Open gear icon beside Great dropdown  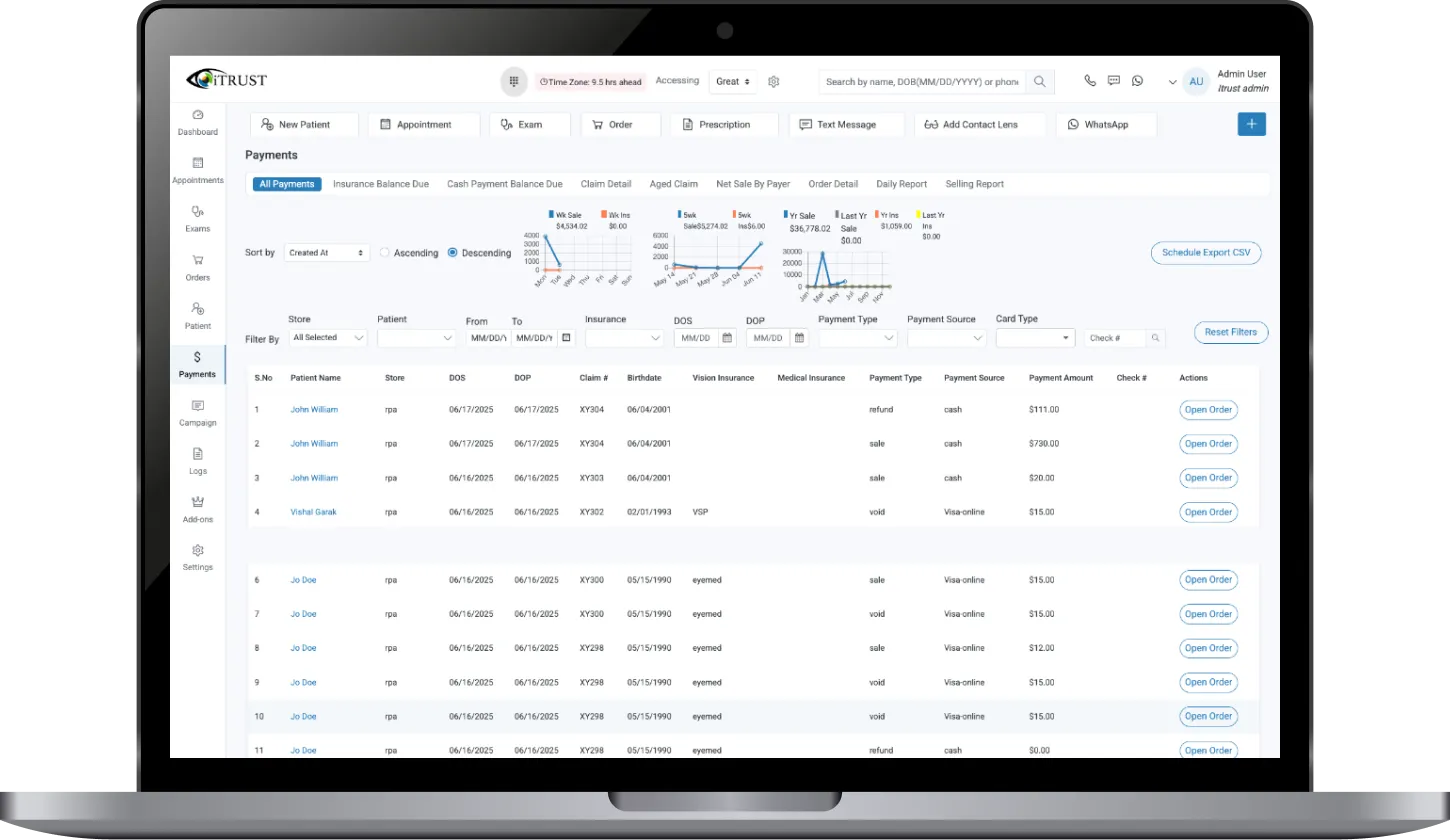[773, 82]
